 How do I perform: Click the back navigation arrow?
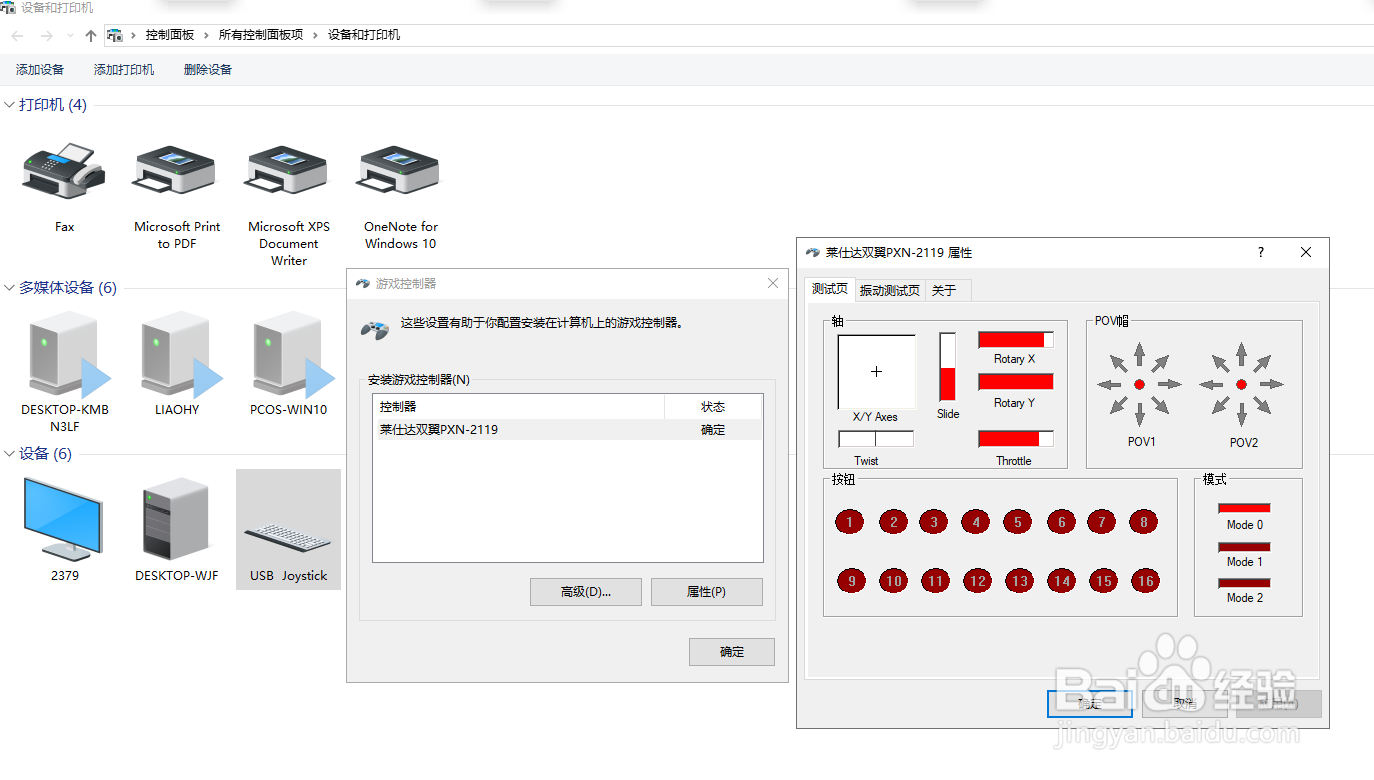[x=17, y=35]
